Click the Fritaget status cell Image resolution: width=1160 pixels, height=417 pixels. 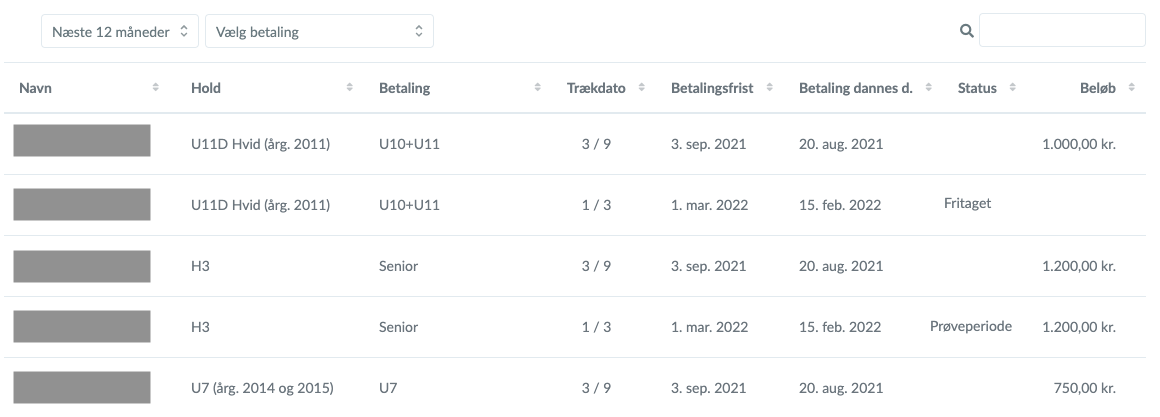pos(967,203)
